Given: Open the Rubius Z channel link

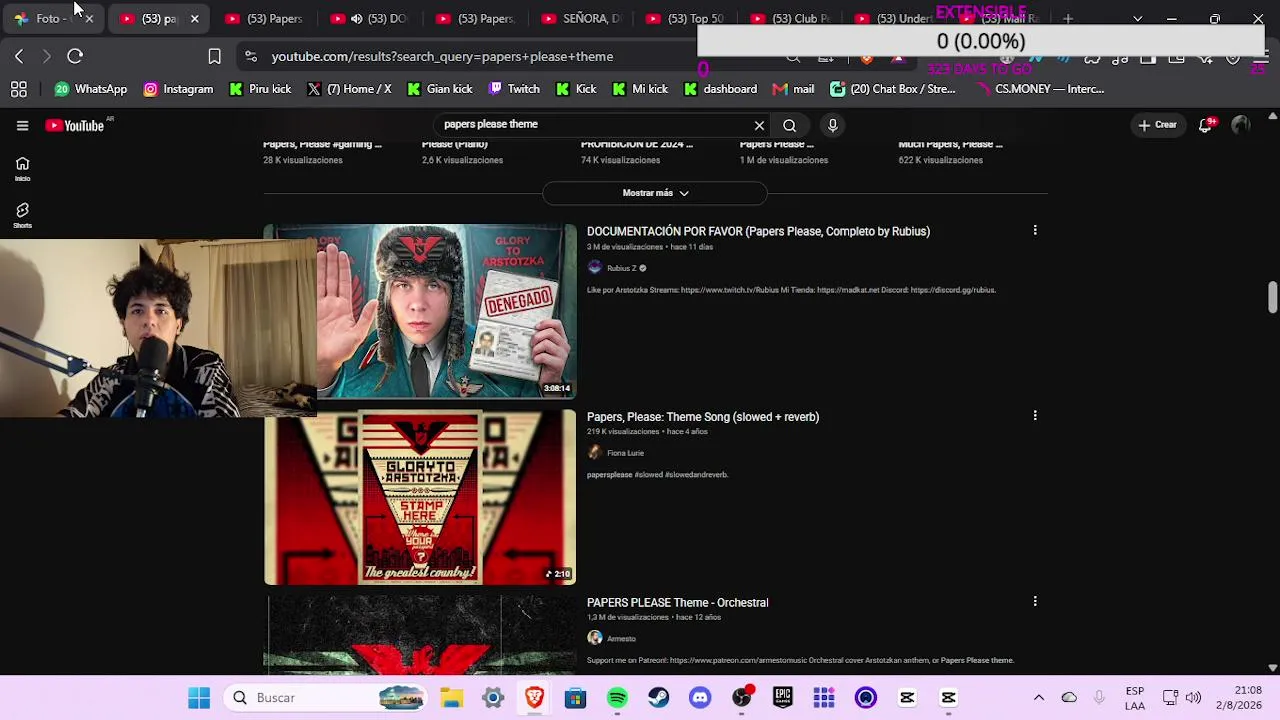Looking at the screenshot, I should pyautogui.click(x=617, y=268).
